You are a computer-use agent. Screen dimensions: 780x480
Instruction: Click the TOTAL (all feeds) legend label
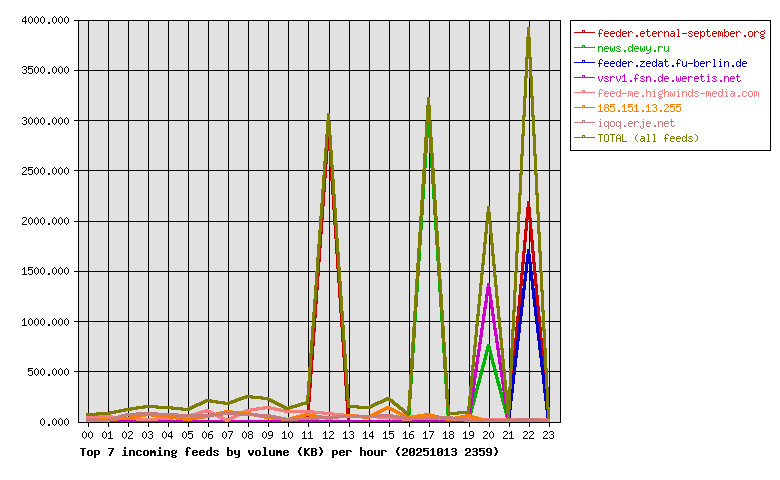pyautogui.click(x=648, y=138)
